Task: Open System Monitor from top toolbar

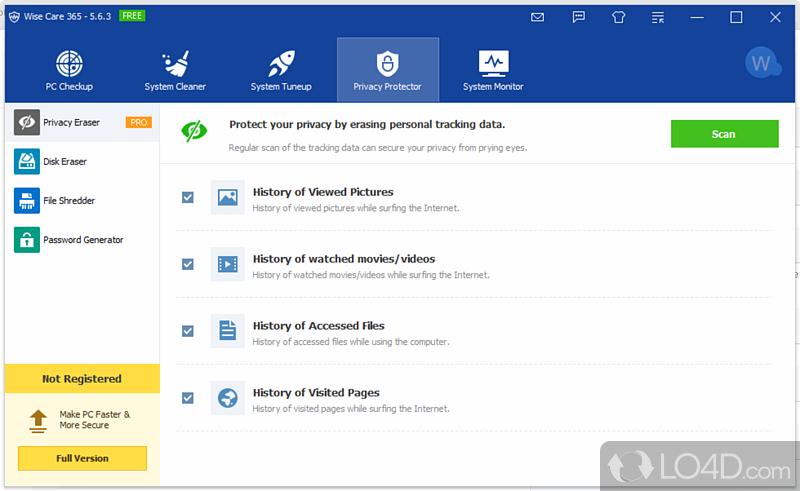Action: click(x=493, y=70)
